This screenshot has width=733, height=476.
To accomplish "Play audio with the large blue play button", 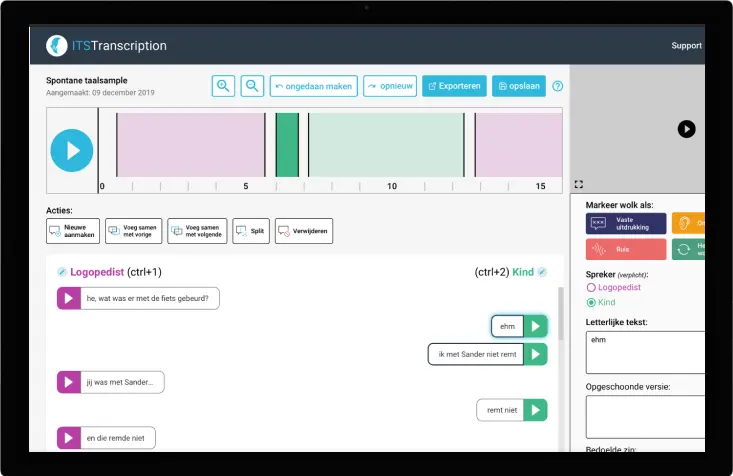I will (x=72, y=150).
